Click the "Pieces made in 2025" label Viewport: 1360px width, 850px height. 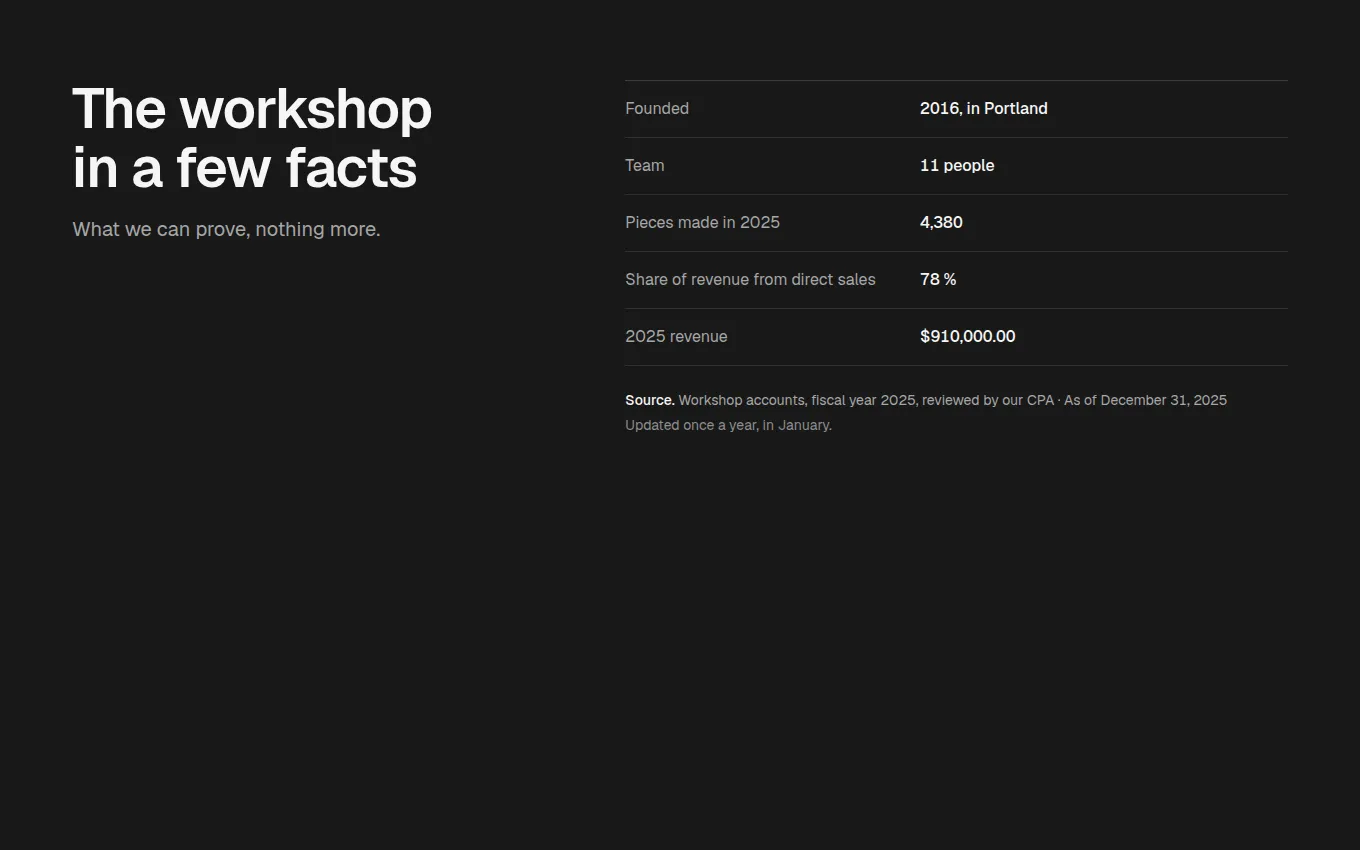click(703, 222)
